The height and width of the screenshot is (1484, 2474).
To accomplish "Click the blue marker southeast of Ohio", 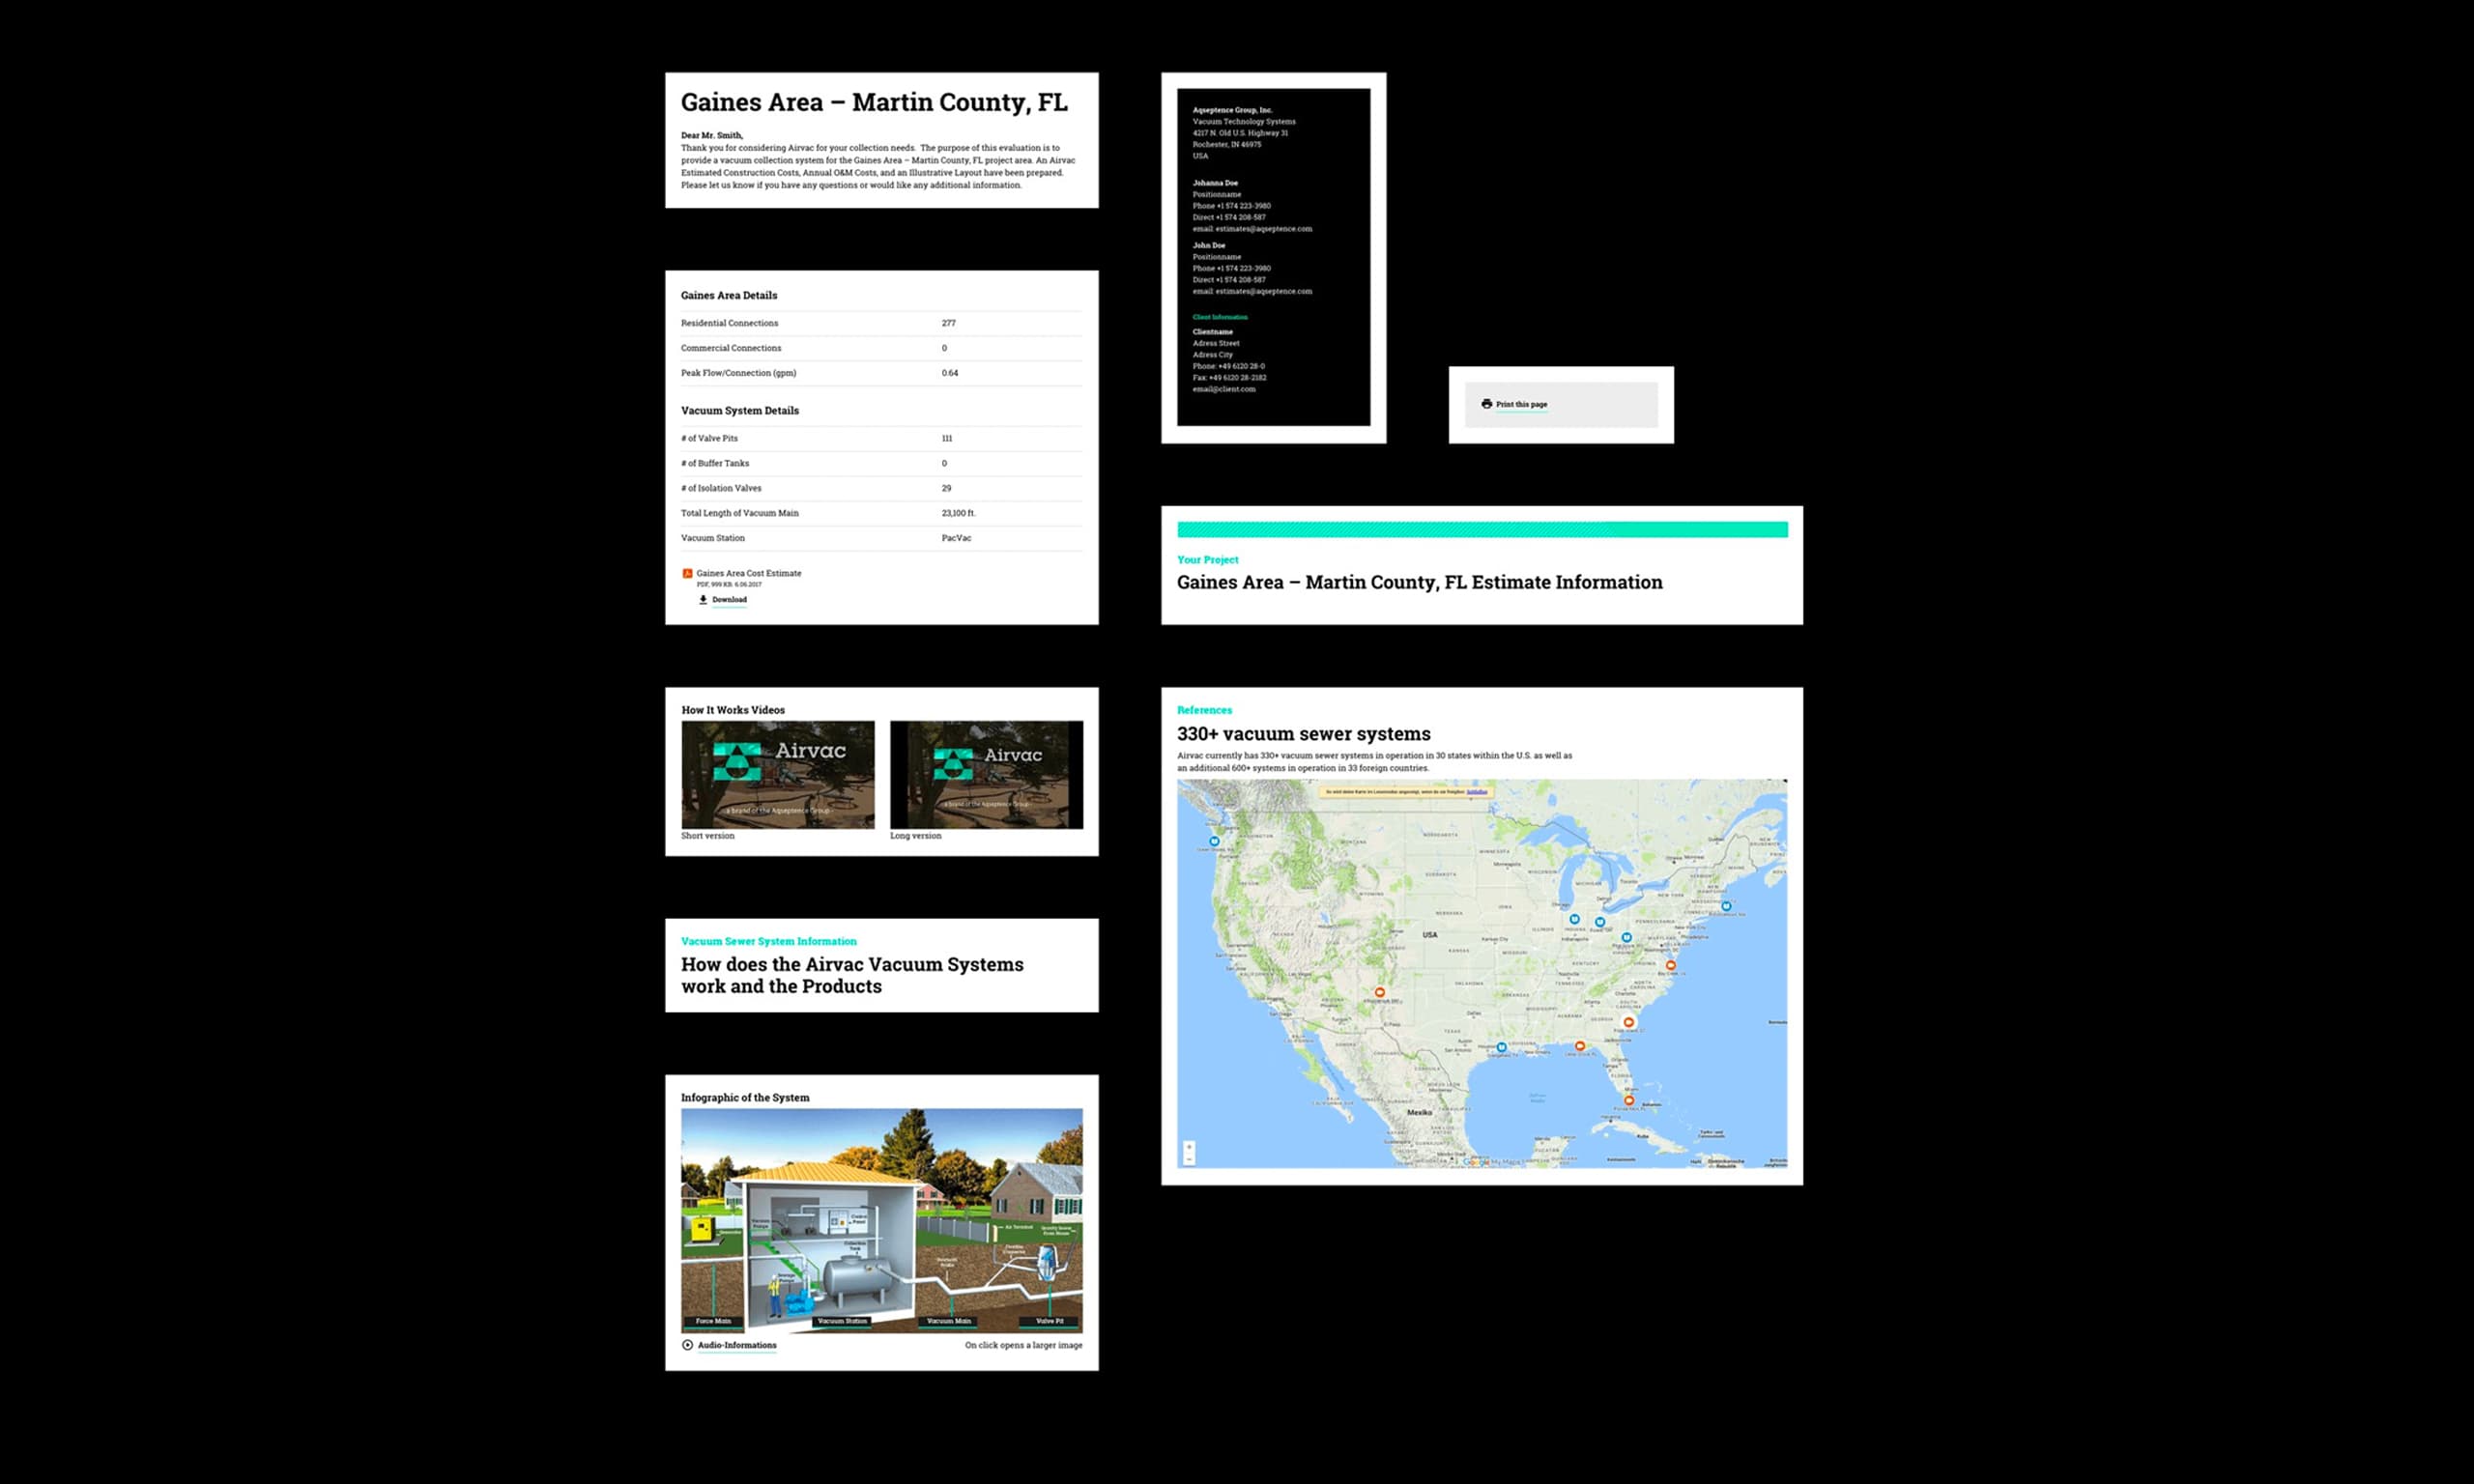I will [1626, 937].
